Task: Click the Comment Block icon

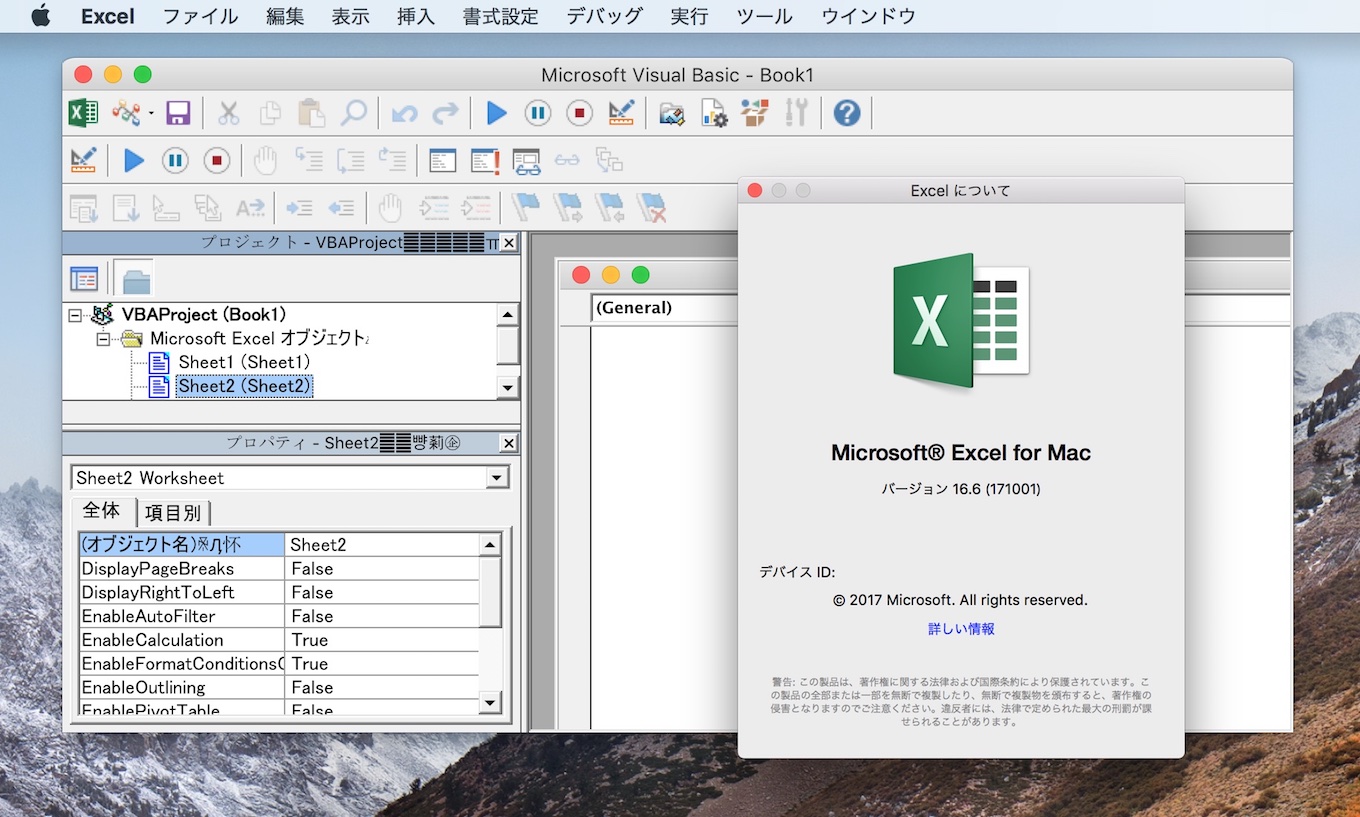Action: (433, 208)
